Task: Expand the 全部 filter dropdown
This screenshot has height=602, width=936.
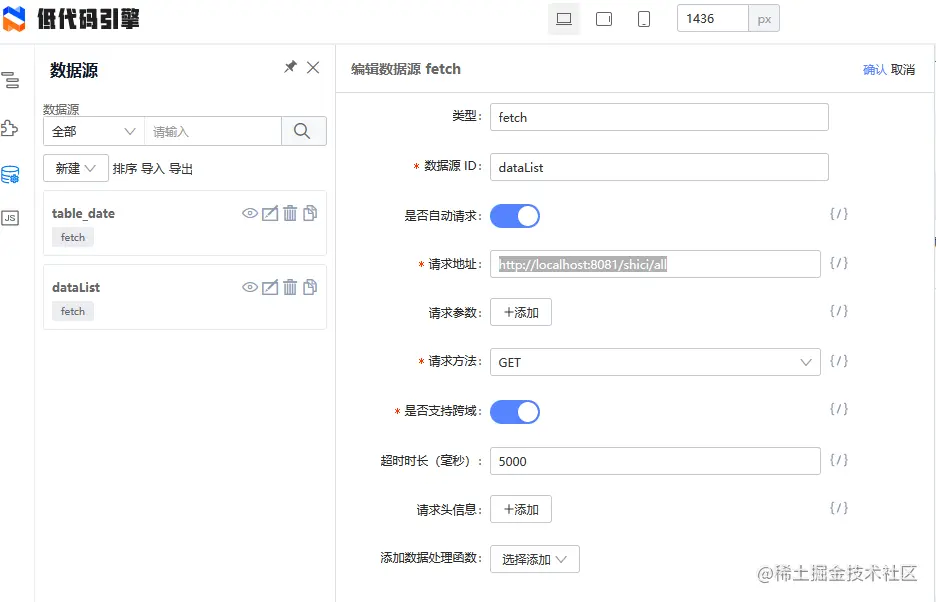Action: [x=92, y=130]
